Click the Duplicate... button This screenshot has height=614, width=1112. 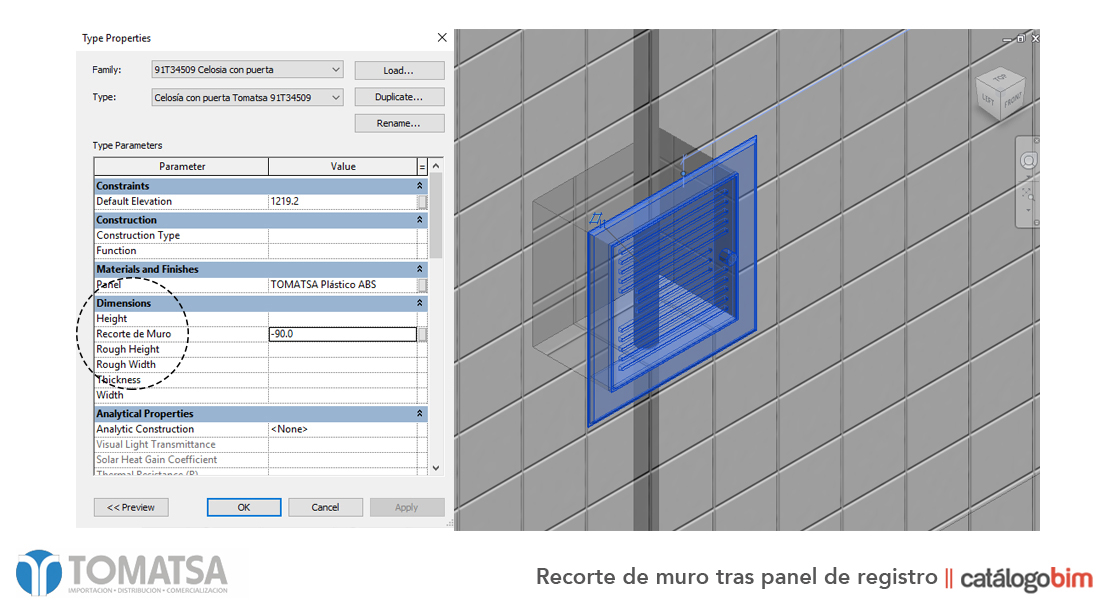(x=399, y=97)
